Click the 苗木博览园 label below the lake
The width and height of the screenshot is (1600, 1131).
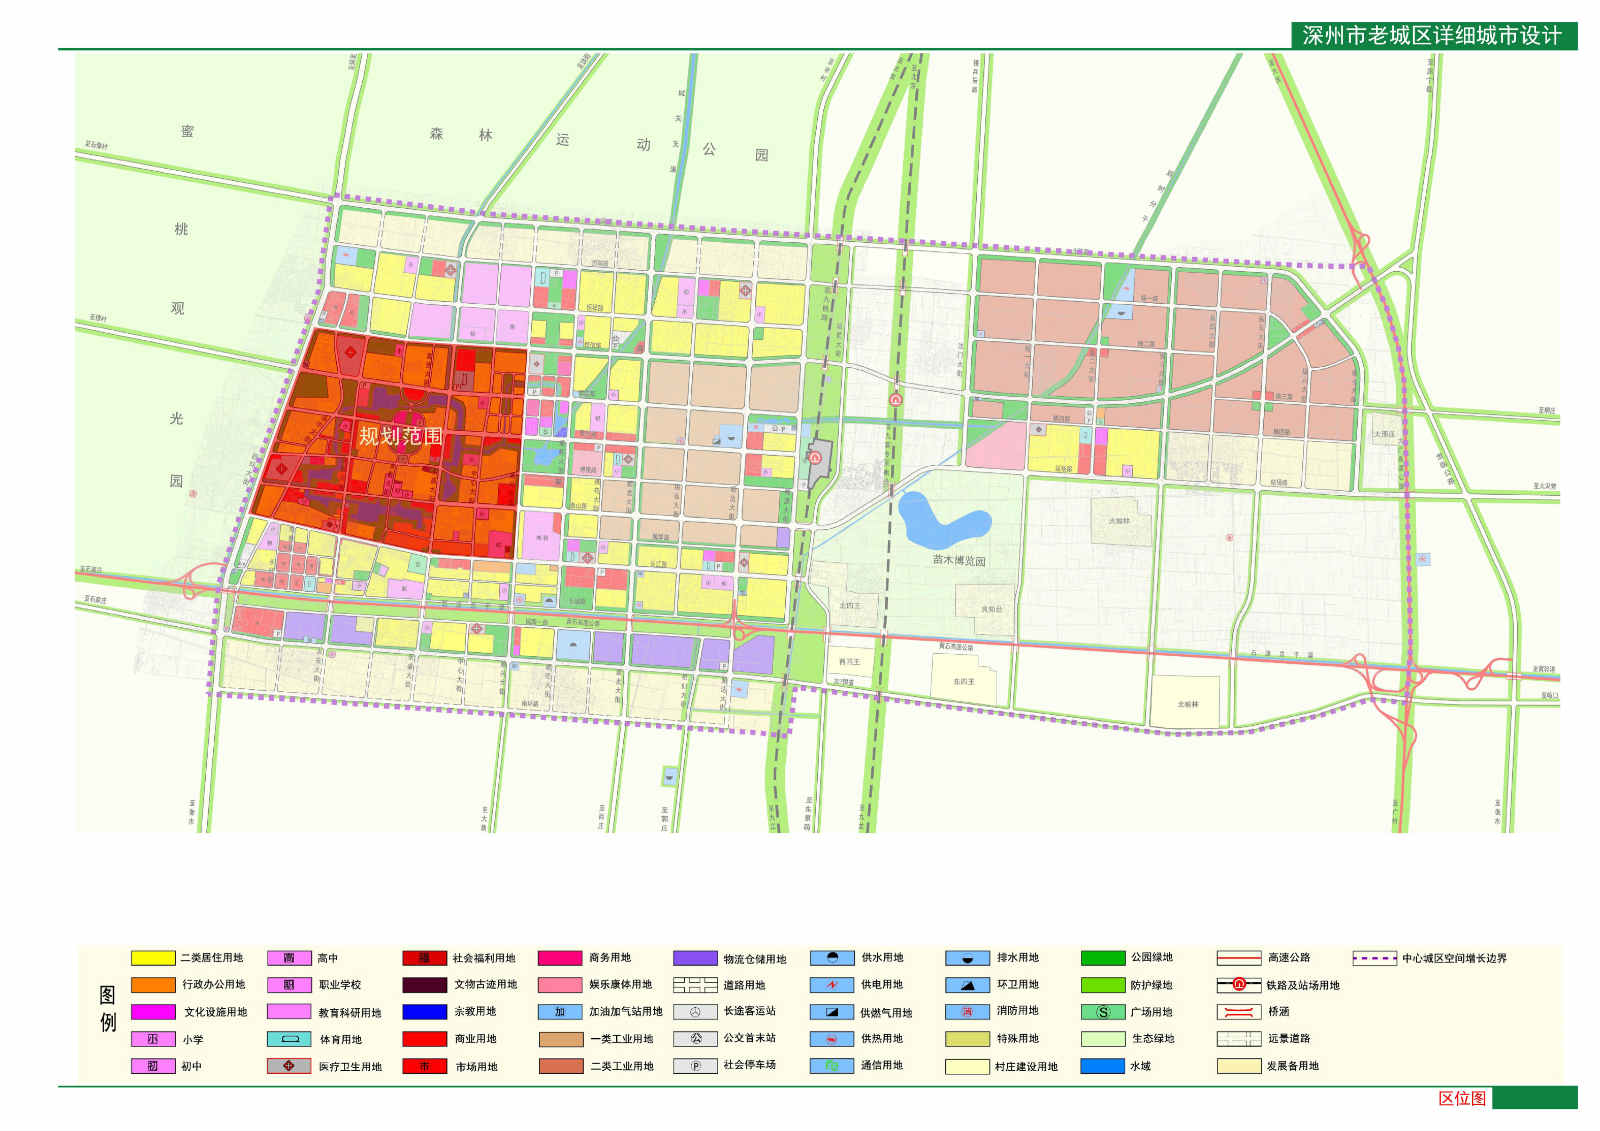point(958,560)
